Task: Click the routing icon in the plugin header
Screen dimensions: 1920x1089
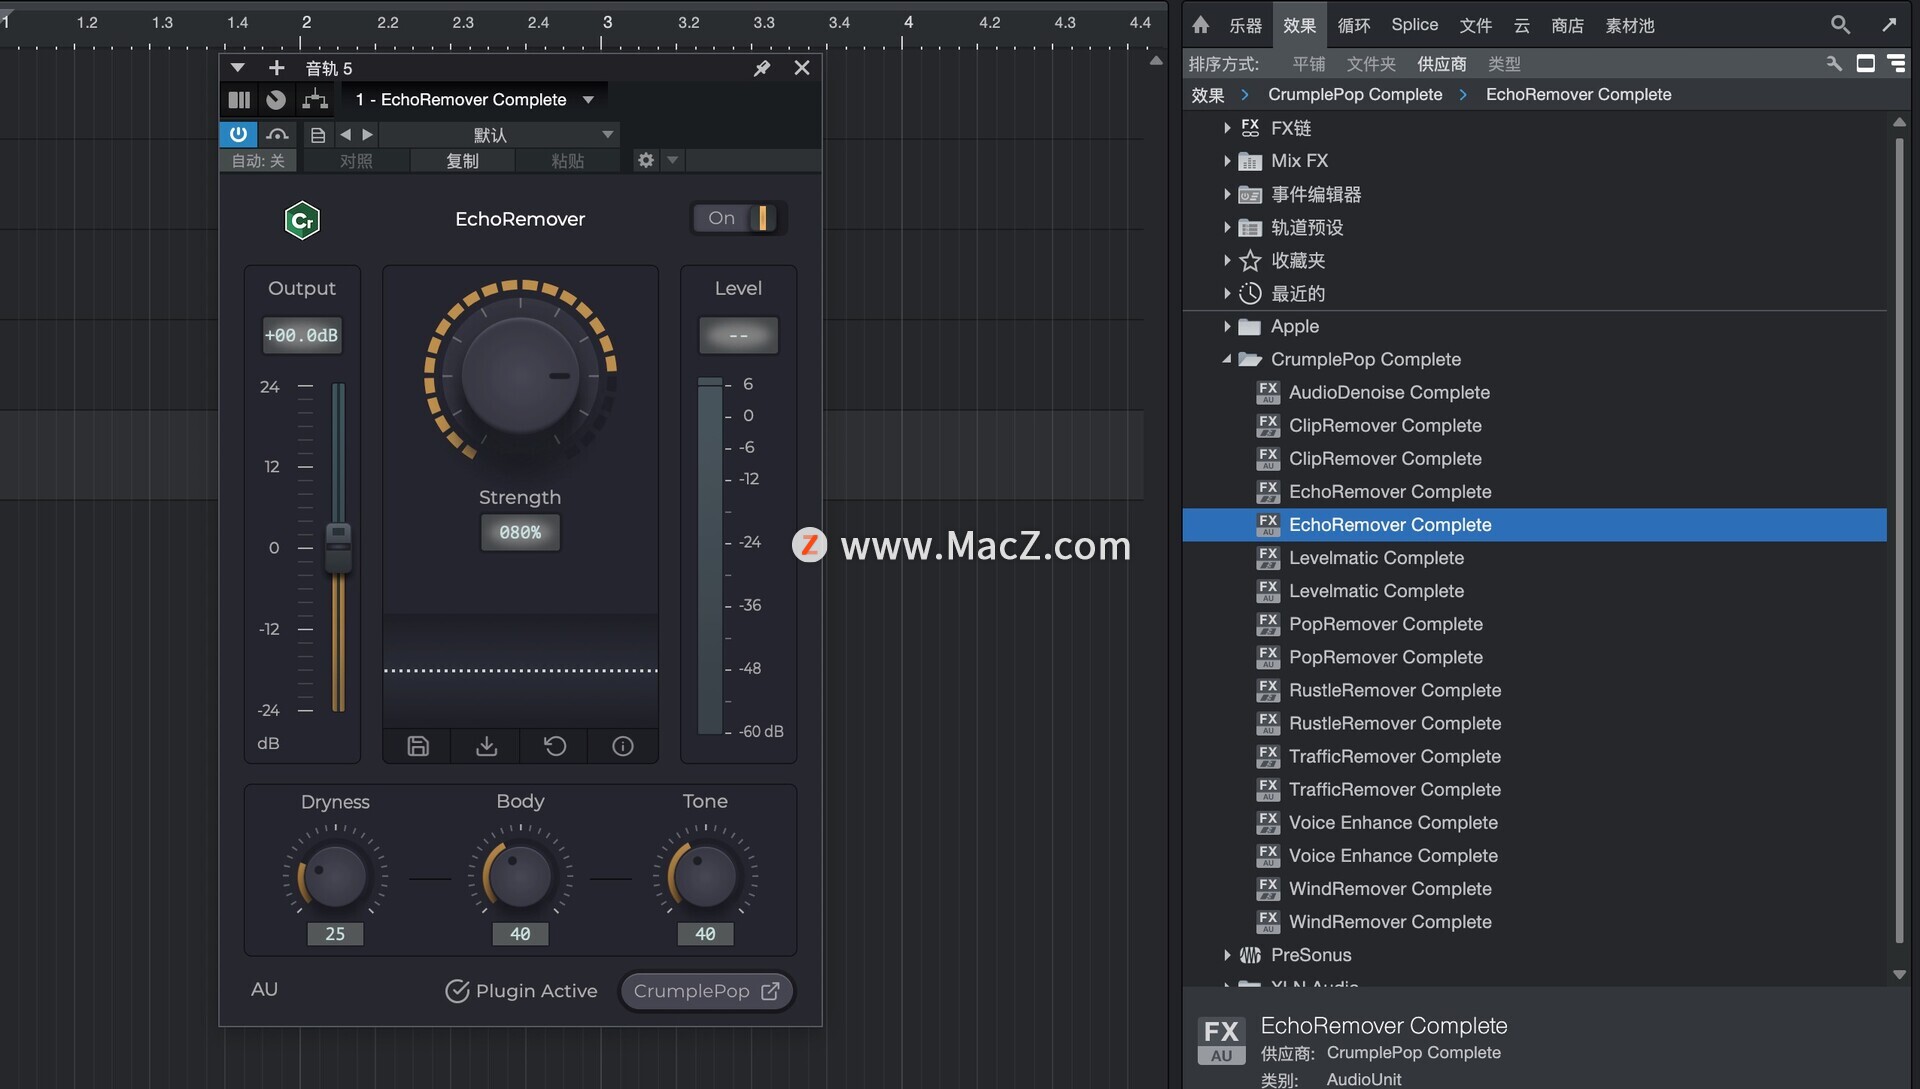Action: (315, 100)
